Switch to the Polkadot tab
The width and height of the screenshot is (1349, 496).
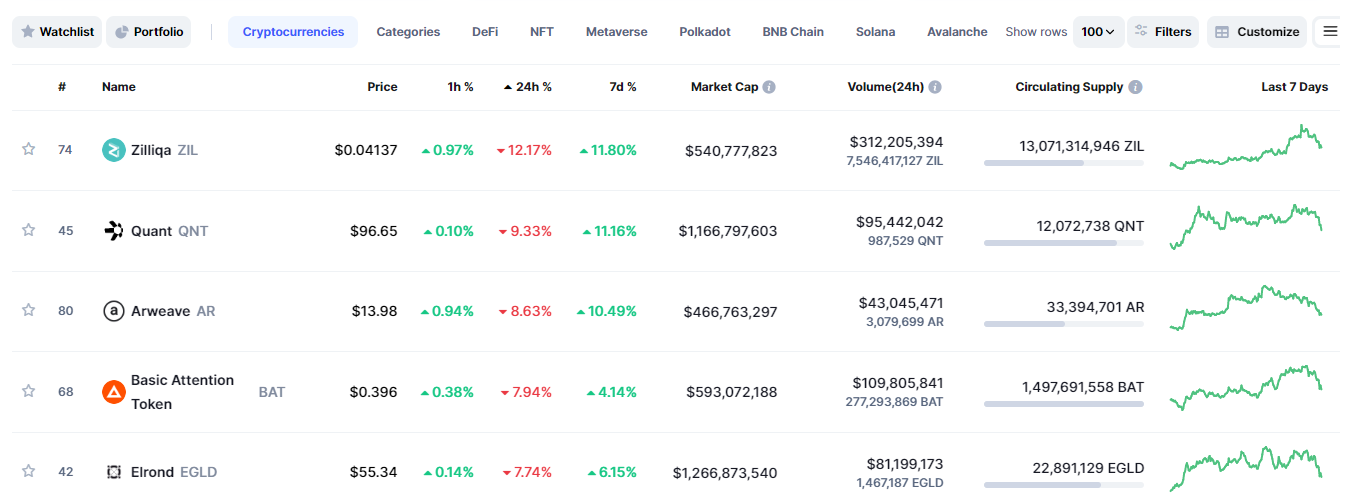(705, 32)
